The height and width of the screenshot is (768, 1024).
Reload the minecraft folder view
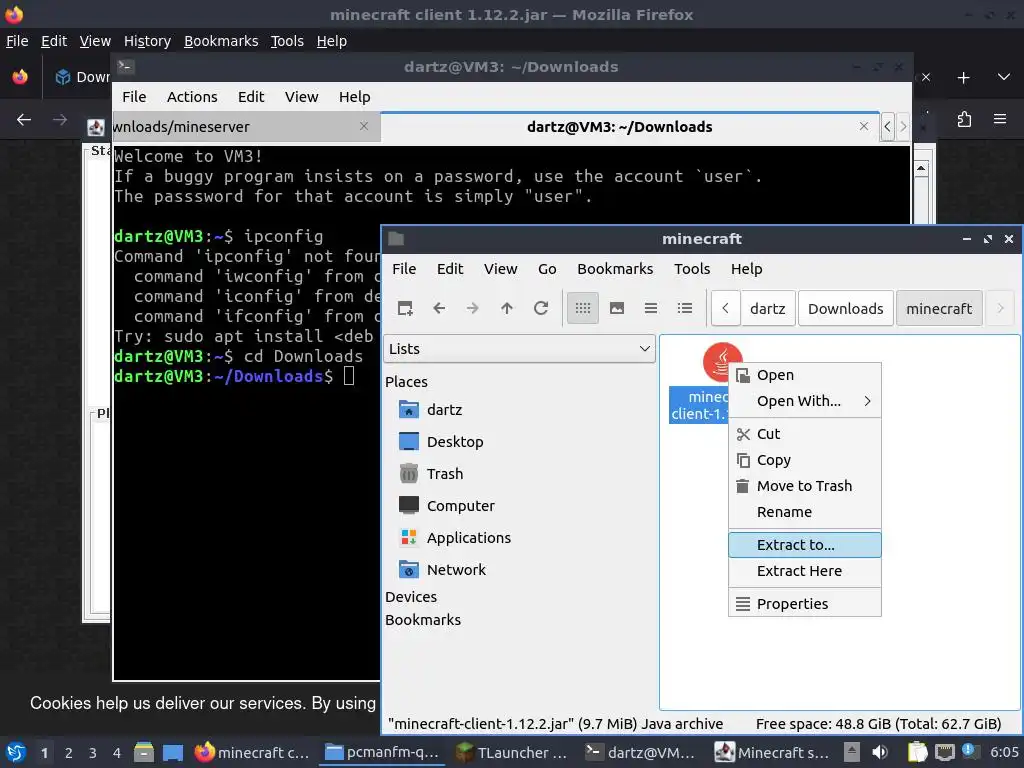pos(541,308)
